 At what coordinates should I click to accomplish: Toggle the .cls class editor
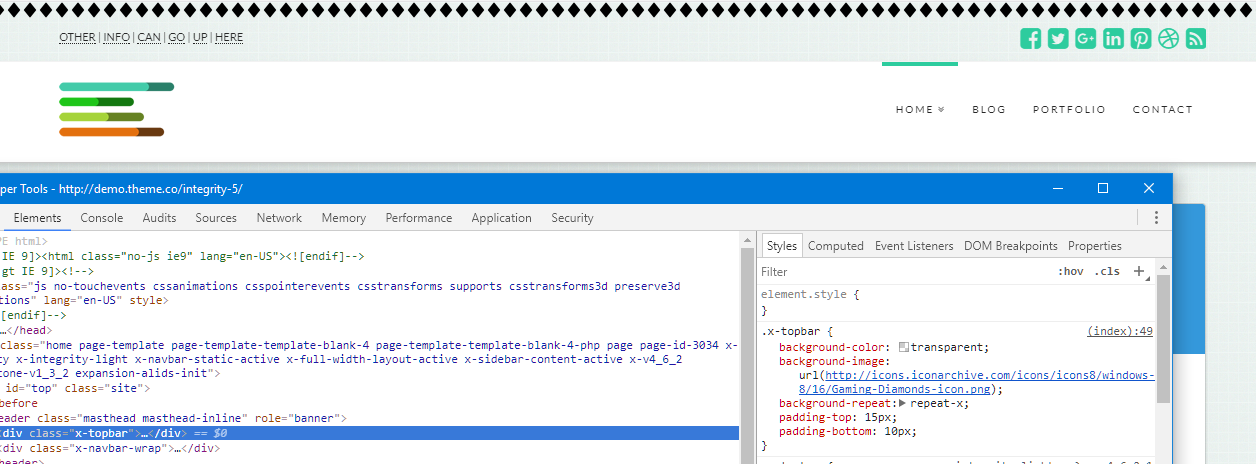point(1107,272)
